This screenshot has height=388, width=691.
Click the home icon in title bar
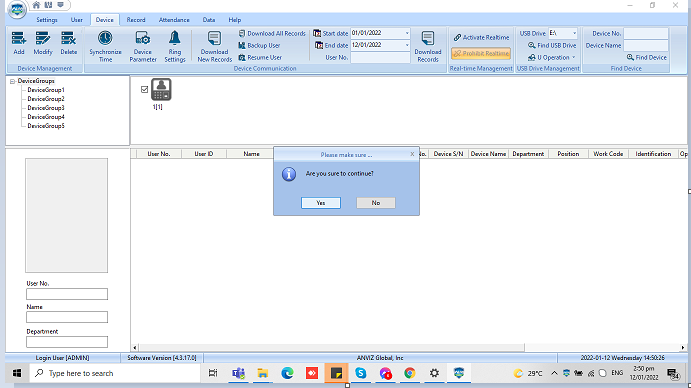[x=36, y=5]
